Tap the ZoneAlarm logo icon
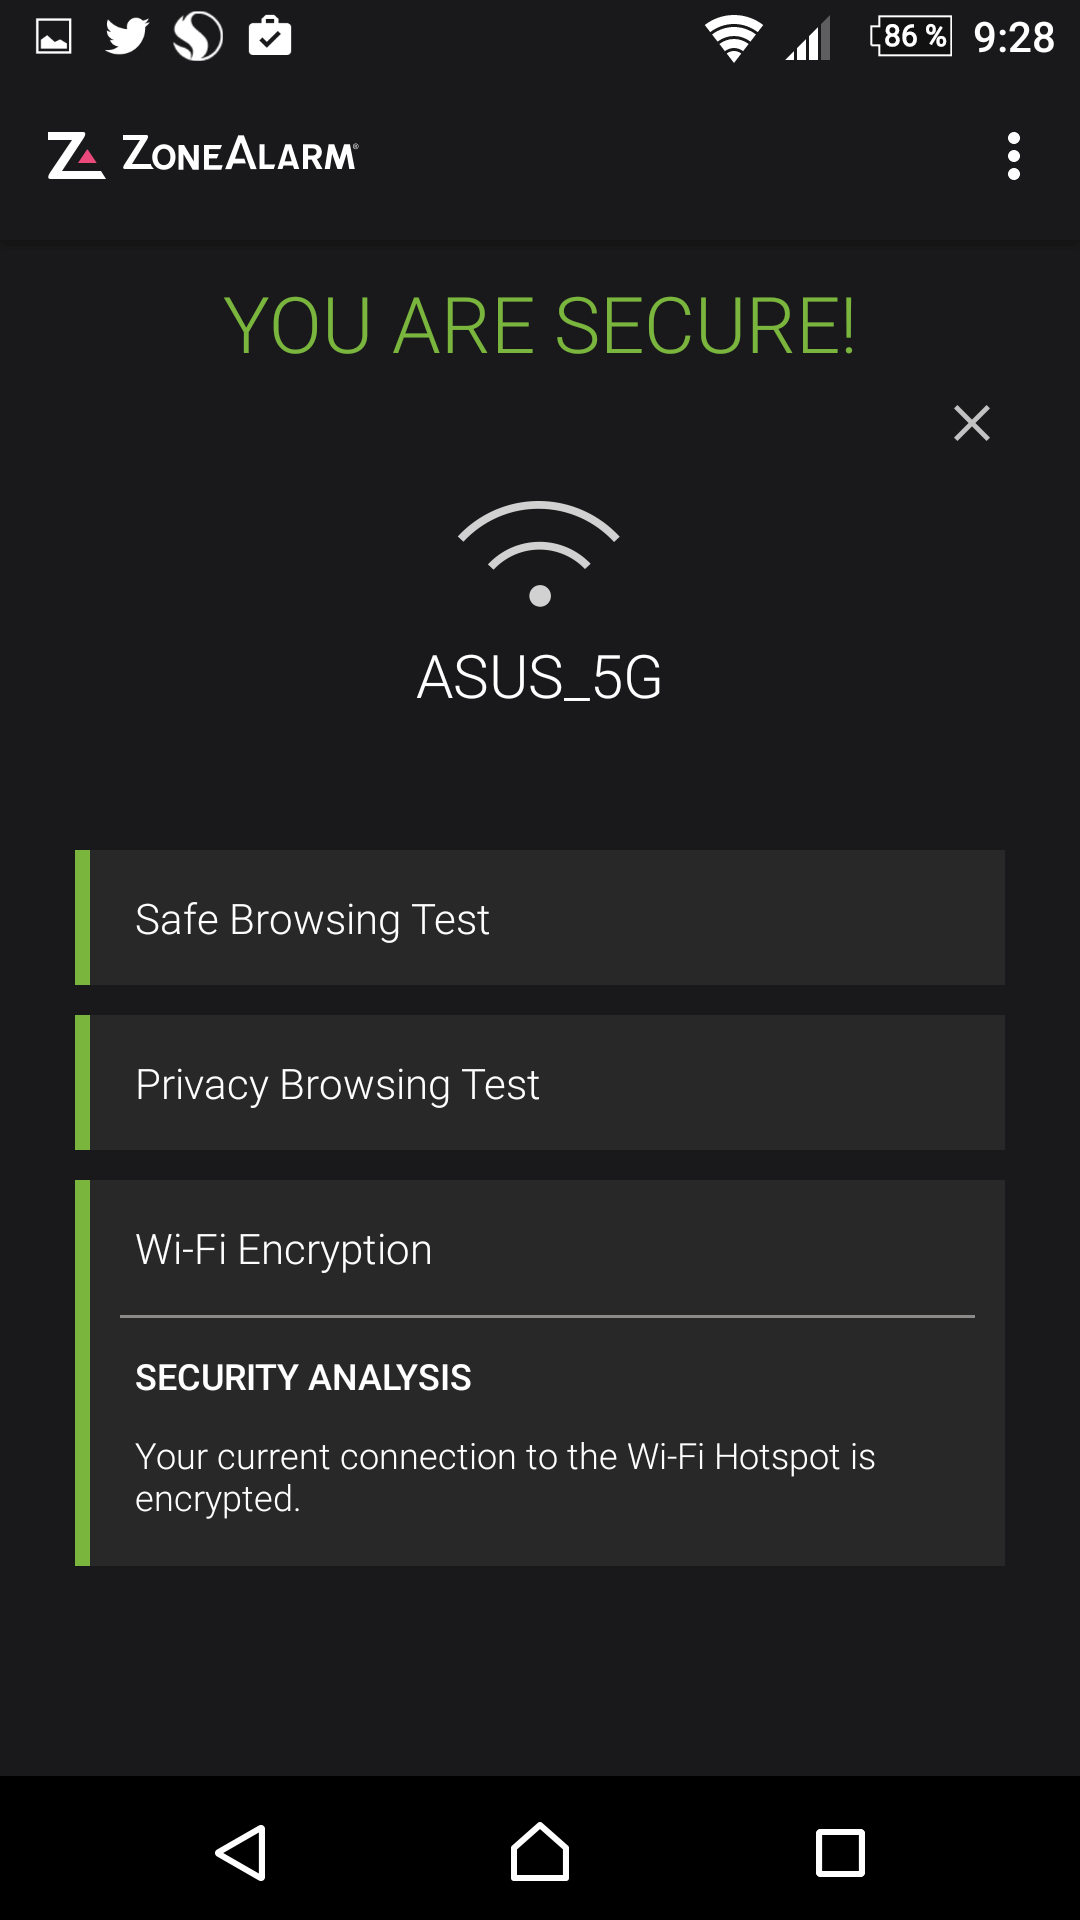Viewport: 1080px width, 1920px height. click(75, 156)
